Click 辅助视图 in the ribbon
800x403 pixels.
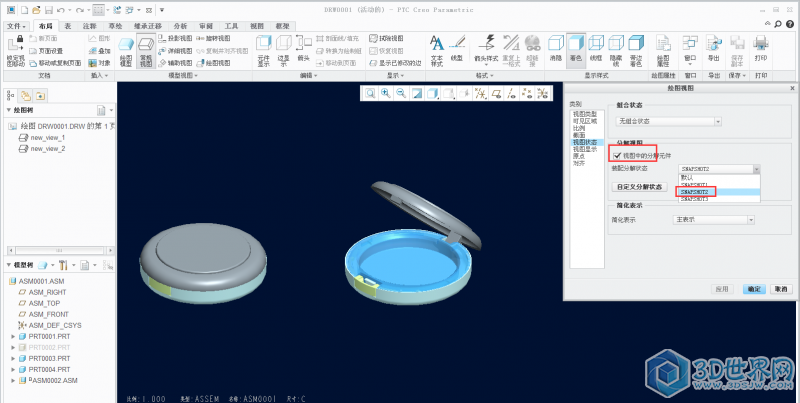(x=175, y=63)
